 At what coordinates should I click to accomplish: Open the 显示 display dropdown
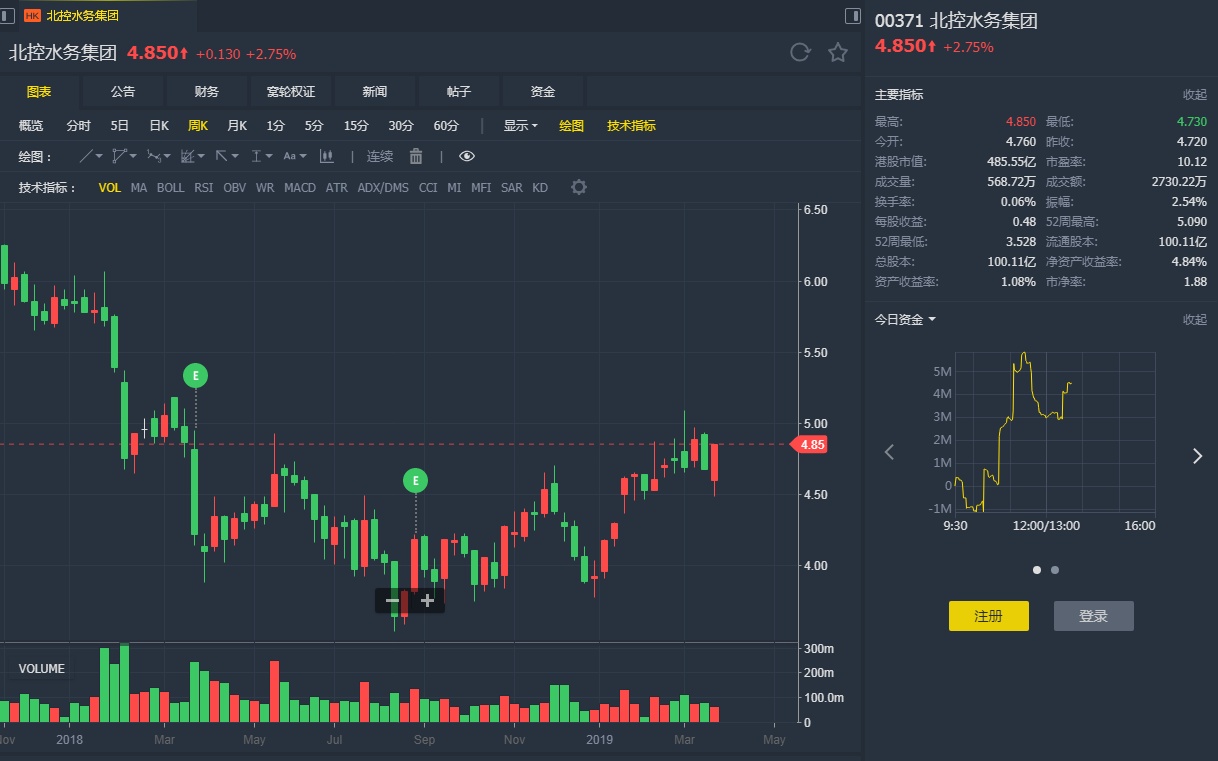520,125
